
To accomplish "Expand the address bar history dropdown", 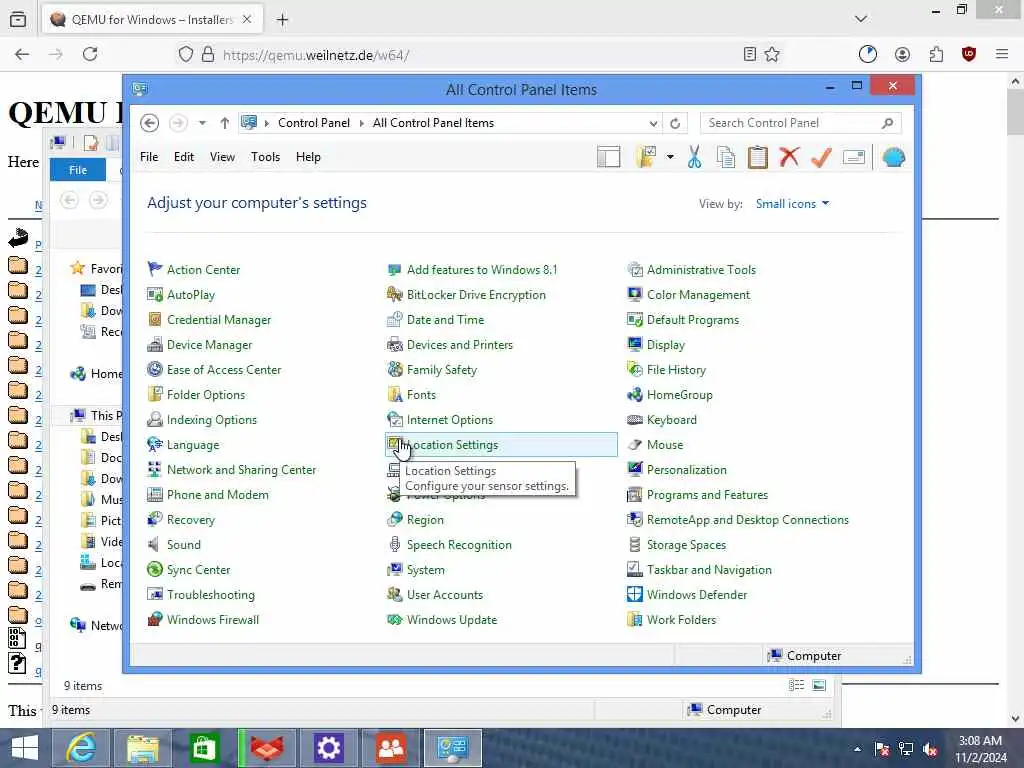I will click(x=652, y=123).
